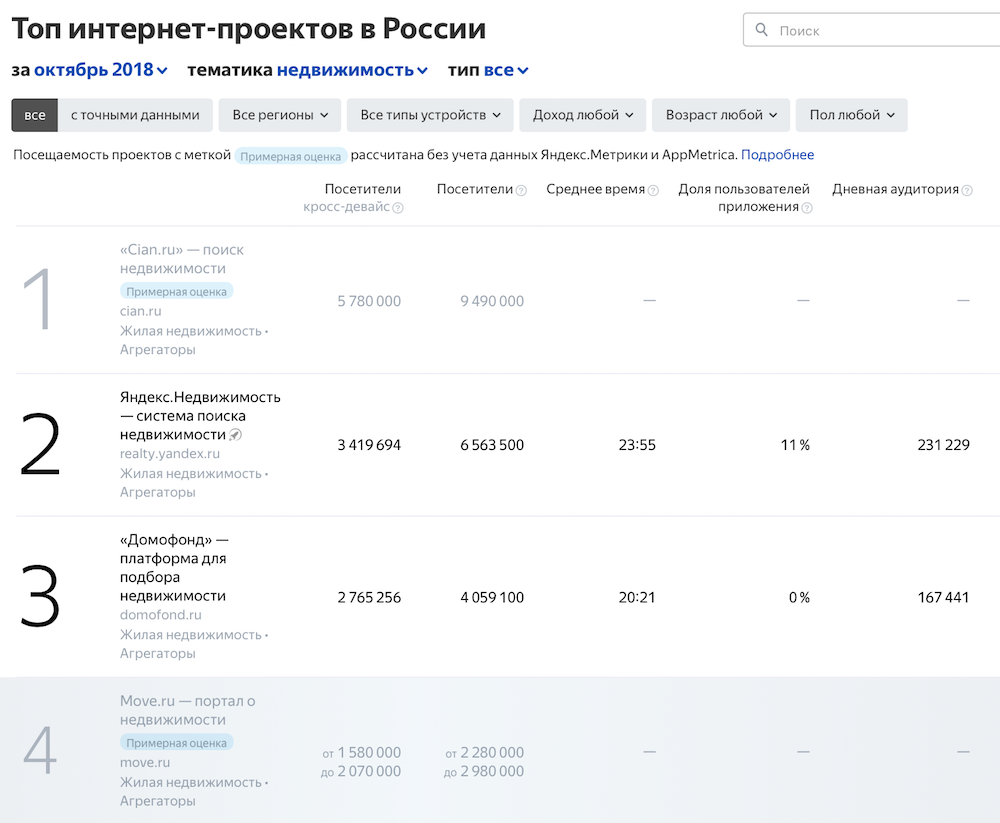Click Домофонд cross-device value 2 765 256
This screenshot has height=823, width=1000.
click(369, 597)
